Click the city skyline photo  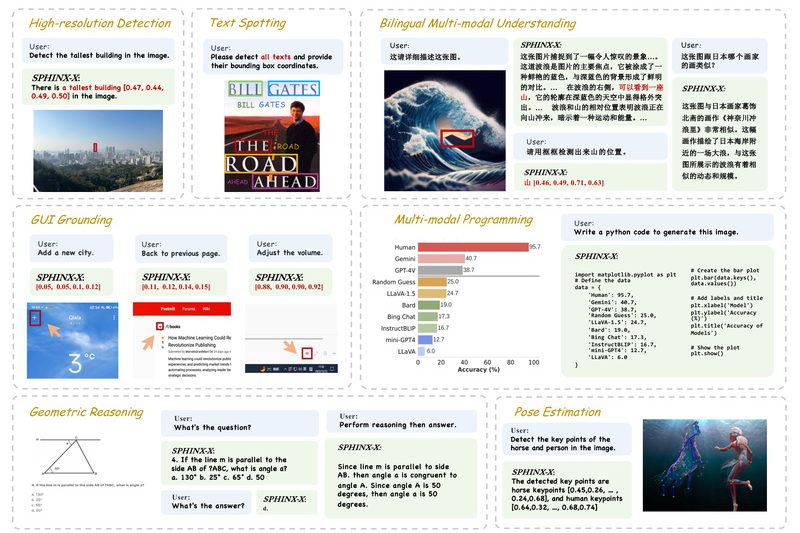point(98,149)
